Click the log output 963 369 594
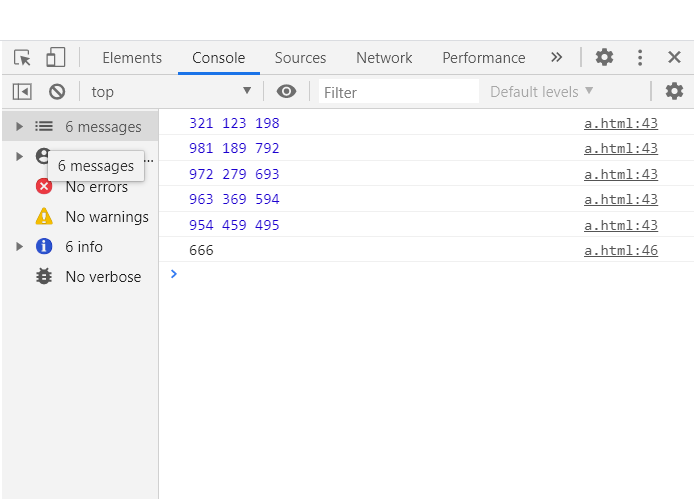Image resolution: width=694 pixels, height=499 pixels. (x=234, y=199)
